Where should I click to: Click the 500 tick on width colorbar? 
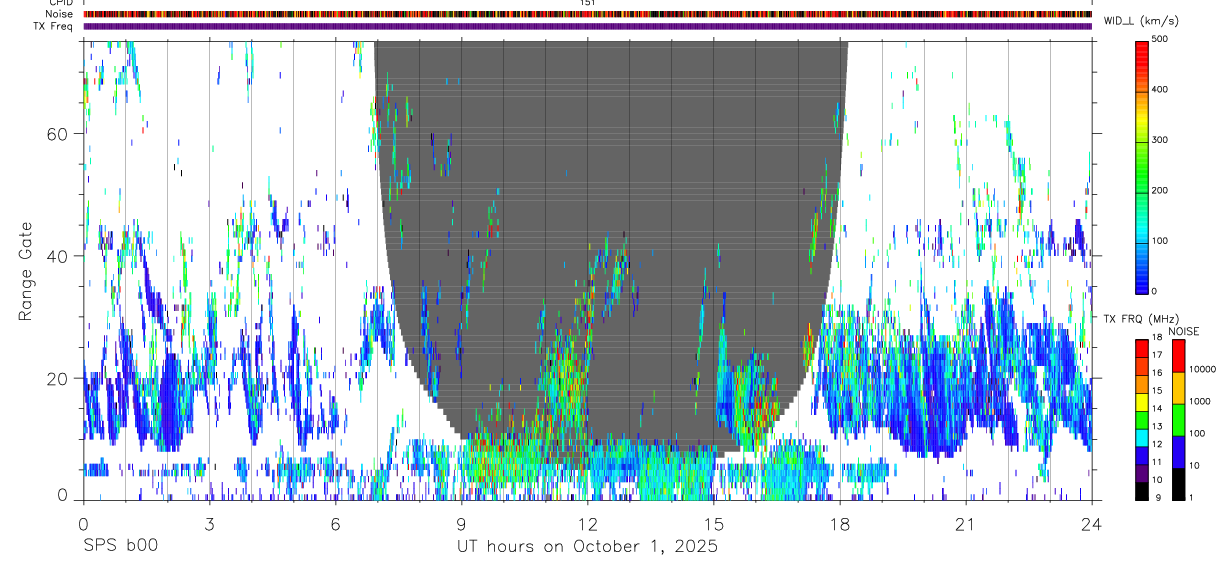[1161, 39]
